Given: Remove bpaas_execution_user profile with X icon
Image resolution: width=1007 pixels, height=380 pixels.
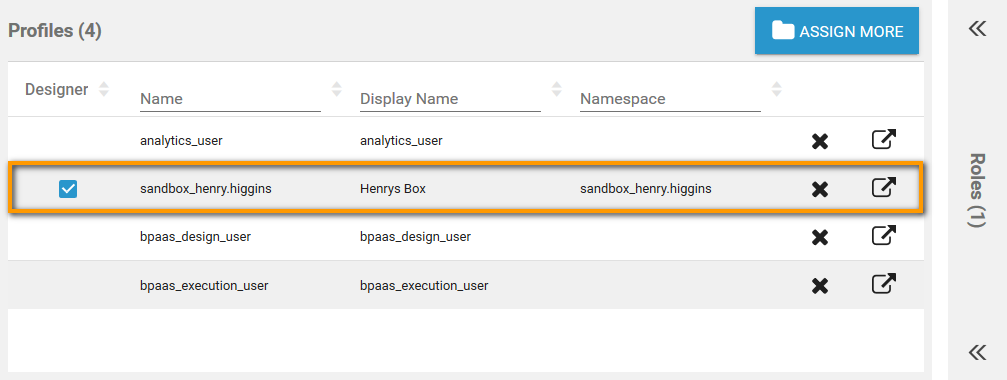Looking at the screenshot, I should pyautogui.click(x=819, y=286).
